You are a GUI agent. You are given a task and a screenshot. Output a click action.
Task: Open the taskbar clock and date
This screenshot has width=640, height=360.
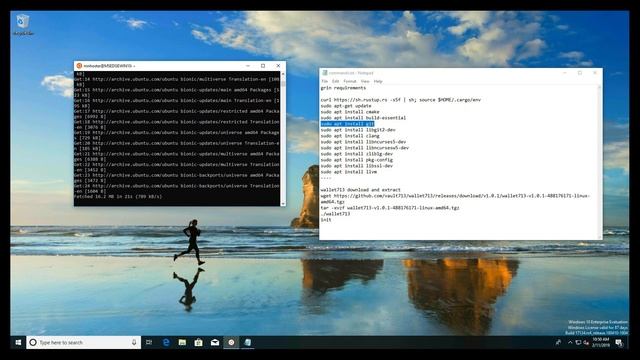coord(601,342)
